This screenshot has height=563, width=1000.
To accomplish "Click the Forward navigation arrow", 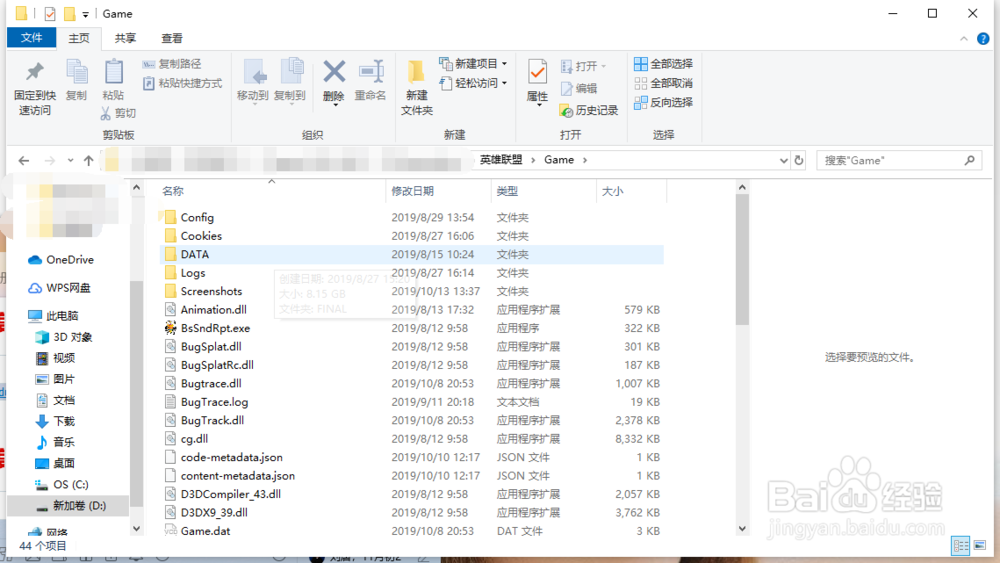I will 49,161.
